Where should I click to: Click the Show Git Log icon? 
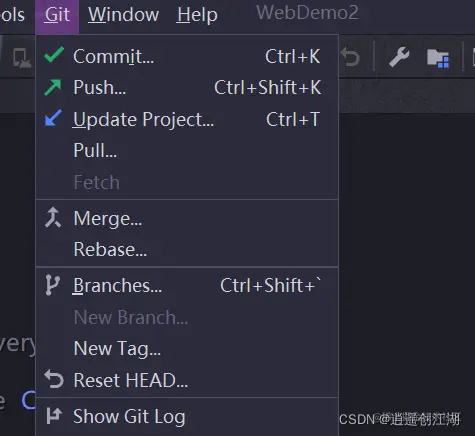(54, 416)
